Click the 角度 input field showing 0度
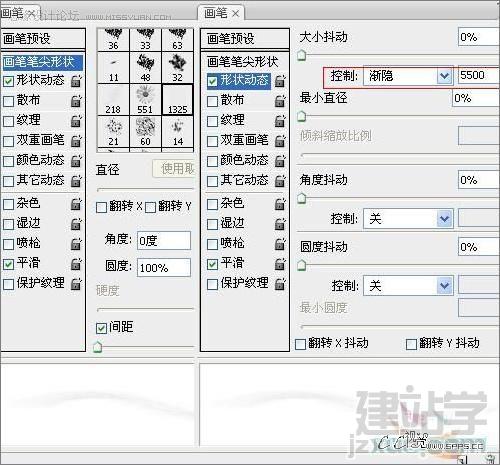Viewport: 500px width, 465px height. point(164,240)
